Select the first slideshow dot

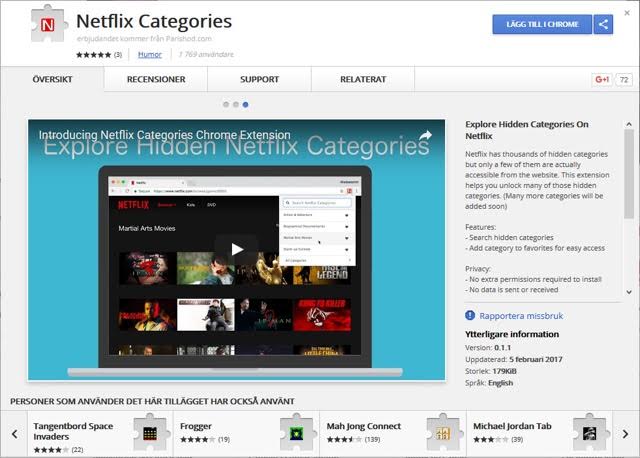coord(226,104)
